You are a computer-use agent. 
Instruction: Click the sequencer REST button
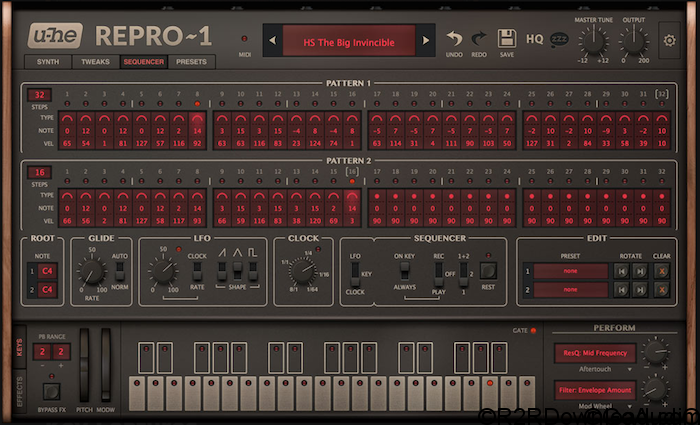tap(488, 271)
